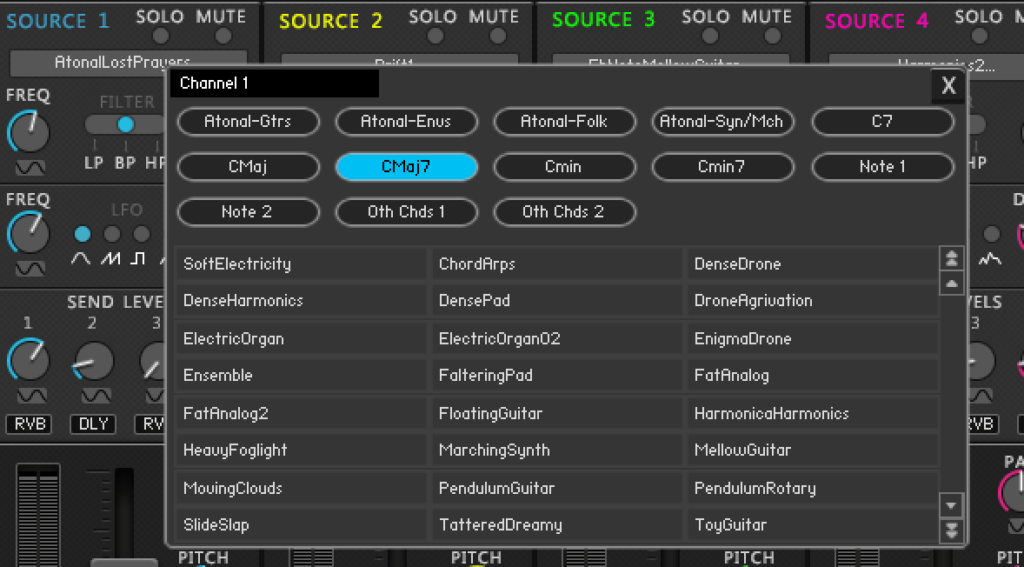The width and height of the screenshot is (1024, 567).
Task: Jump to top of the sample list
Action: point(952,258)
